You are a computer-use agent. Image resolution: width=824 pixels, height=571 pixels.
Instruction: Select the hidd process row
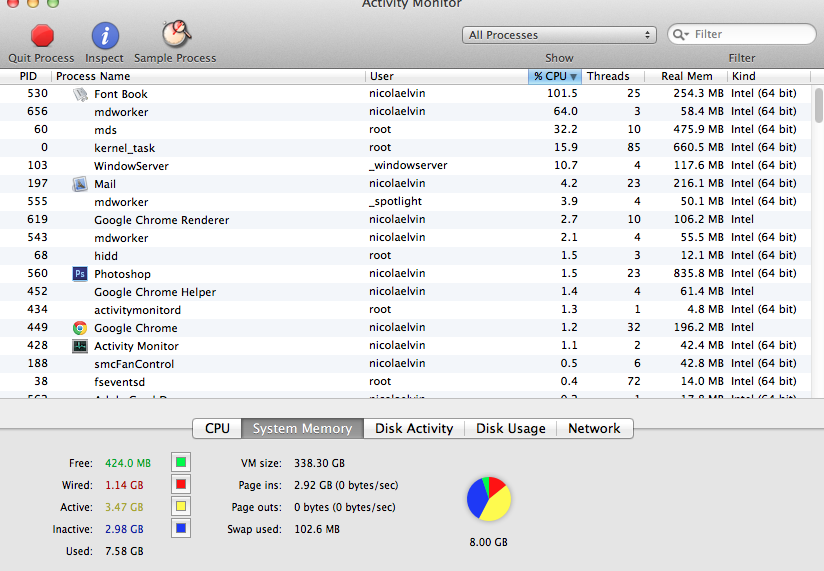(406, 255)
